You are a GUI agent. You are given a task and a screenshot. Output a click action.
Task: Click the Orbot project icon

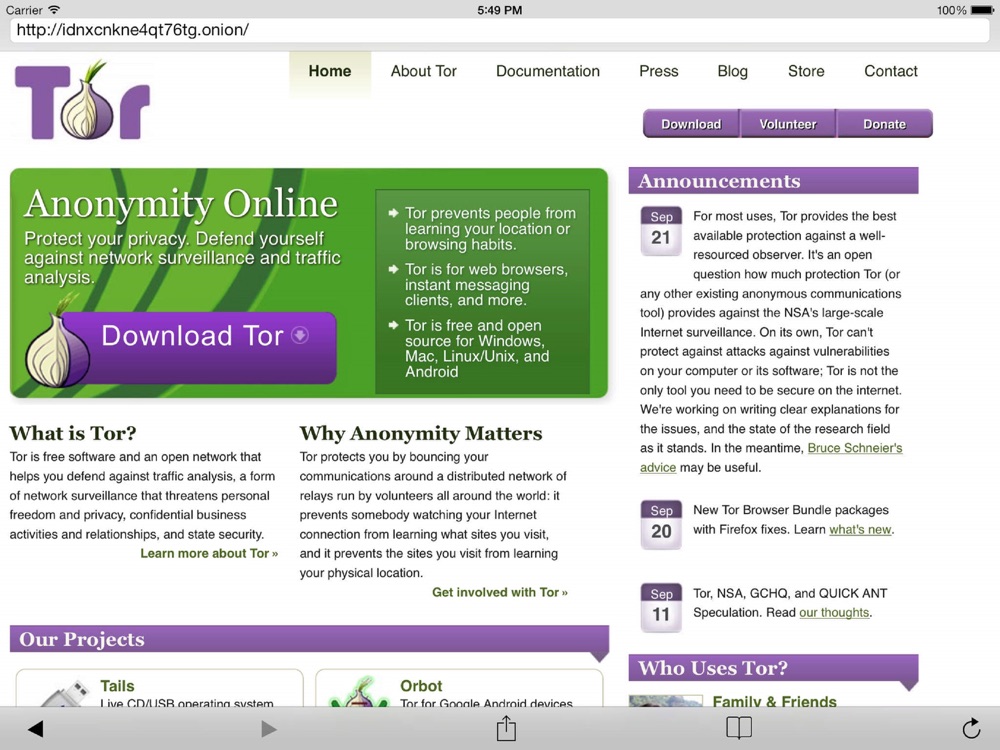coord(360,692)
